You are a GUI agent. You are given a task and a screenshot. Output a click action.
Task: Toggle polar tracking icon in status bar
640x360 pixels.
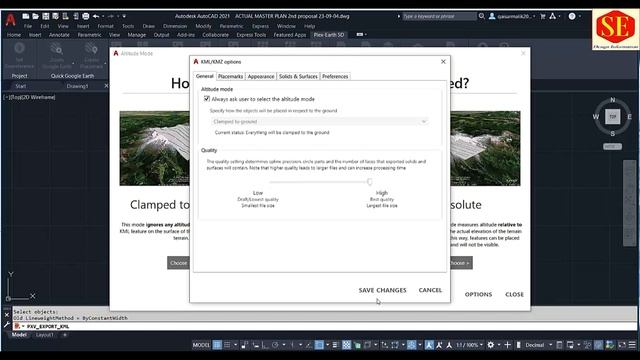pyautogui.click(x=276, y=345)
